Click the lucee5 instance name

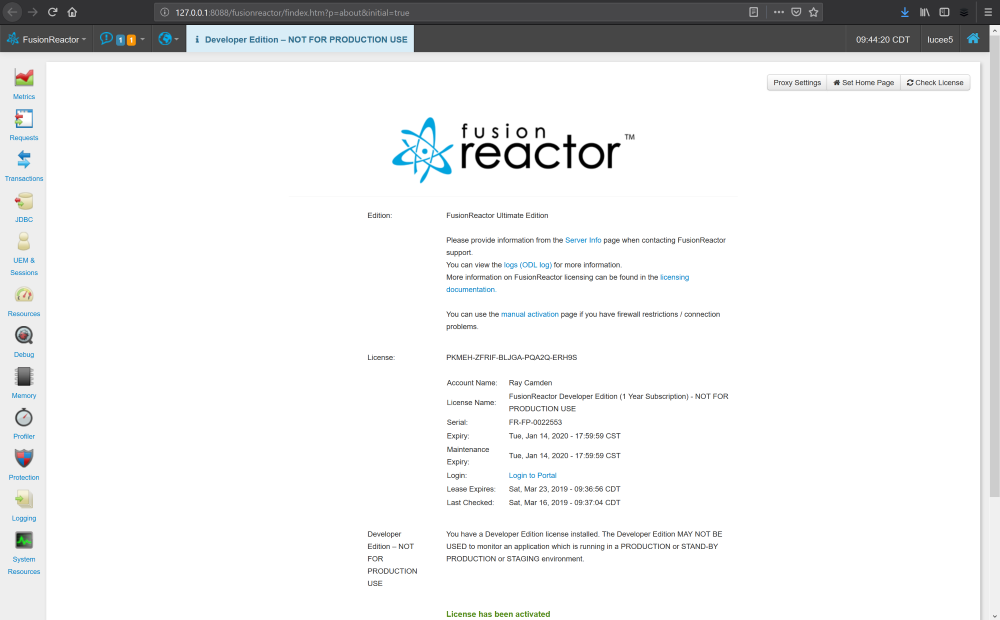pos(939,40)
